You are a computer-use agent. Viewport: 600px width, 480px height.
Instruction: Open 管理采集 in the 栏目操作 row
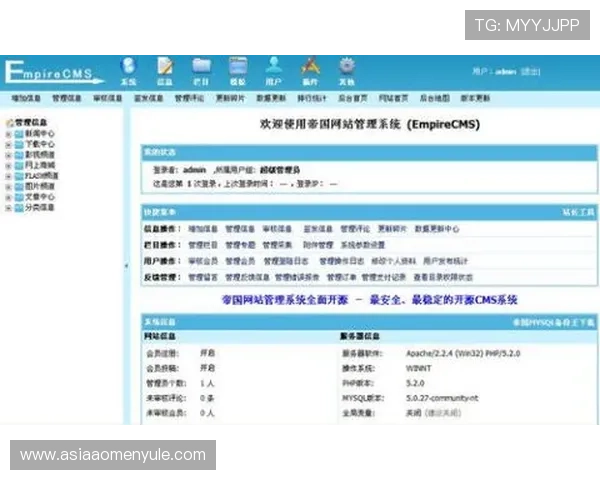277,245
